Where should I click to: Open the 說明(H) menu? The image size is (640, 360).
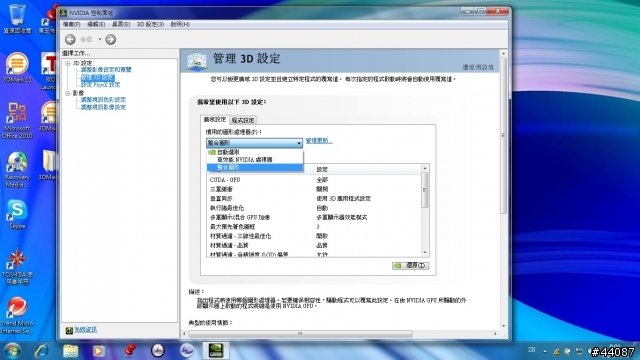180,24
